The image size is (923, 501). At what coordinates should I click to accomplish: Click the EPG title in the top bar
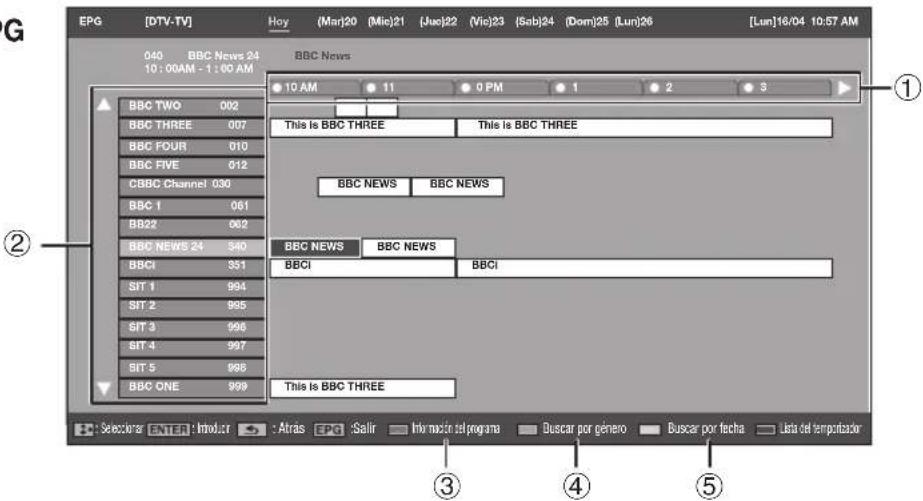pos(91,22)
